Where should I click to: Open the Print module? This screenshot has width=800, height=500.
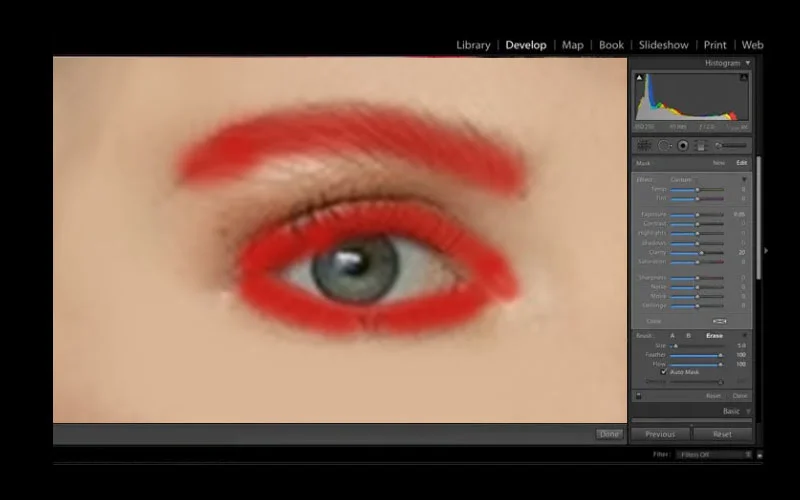tap(715, 45)
